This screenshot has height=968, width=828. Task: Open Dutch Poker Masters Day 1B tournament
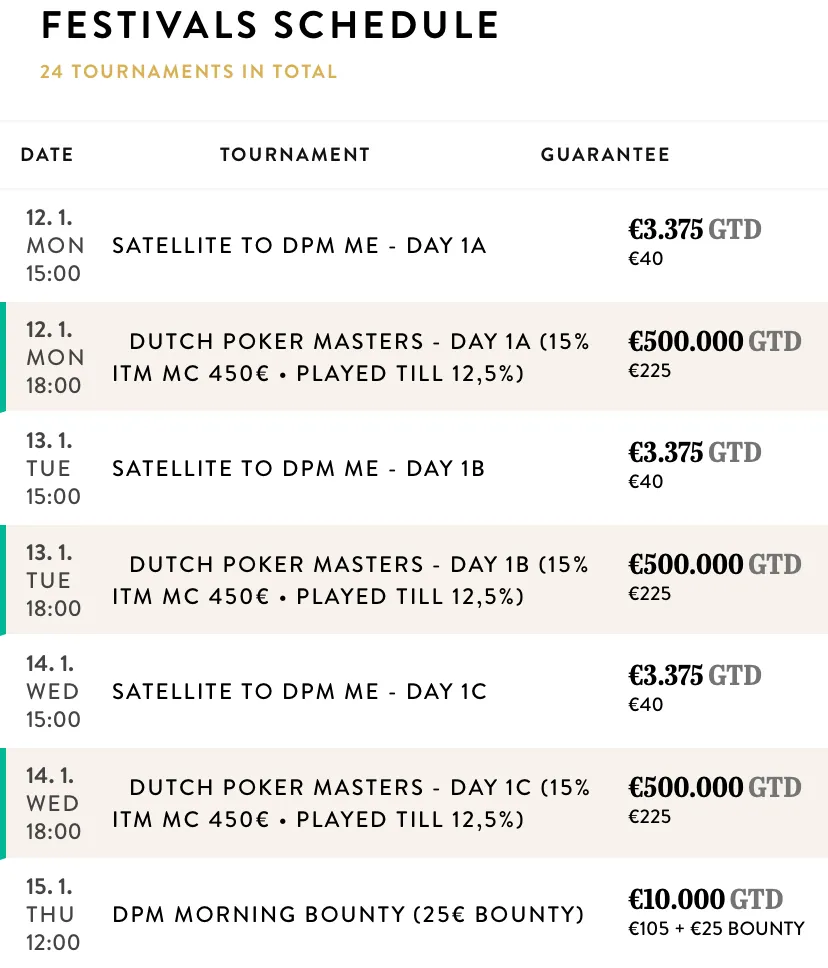click(x=350, y=581)
